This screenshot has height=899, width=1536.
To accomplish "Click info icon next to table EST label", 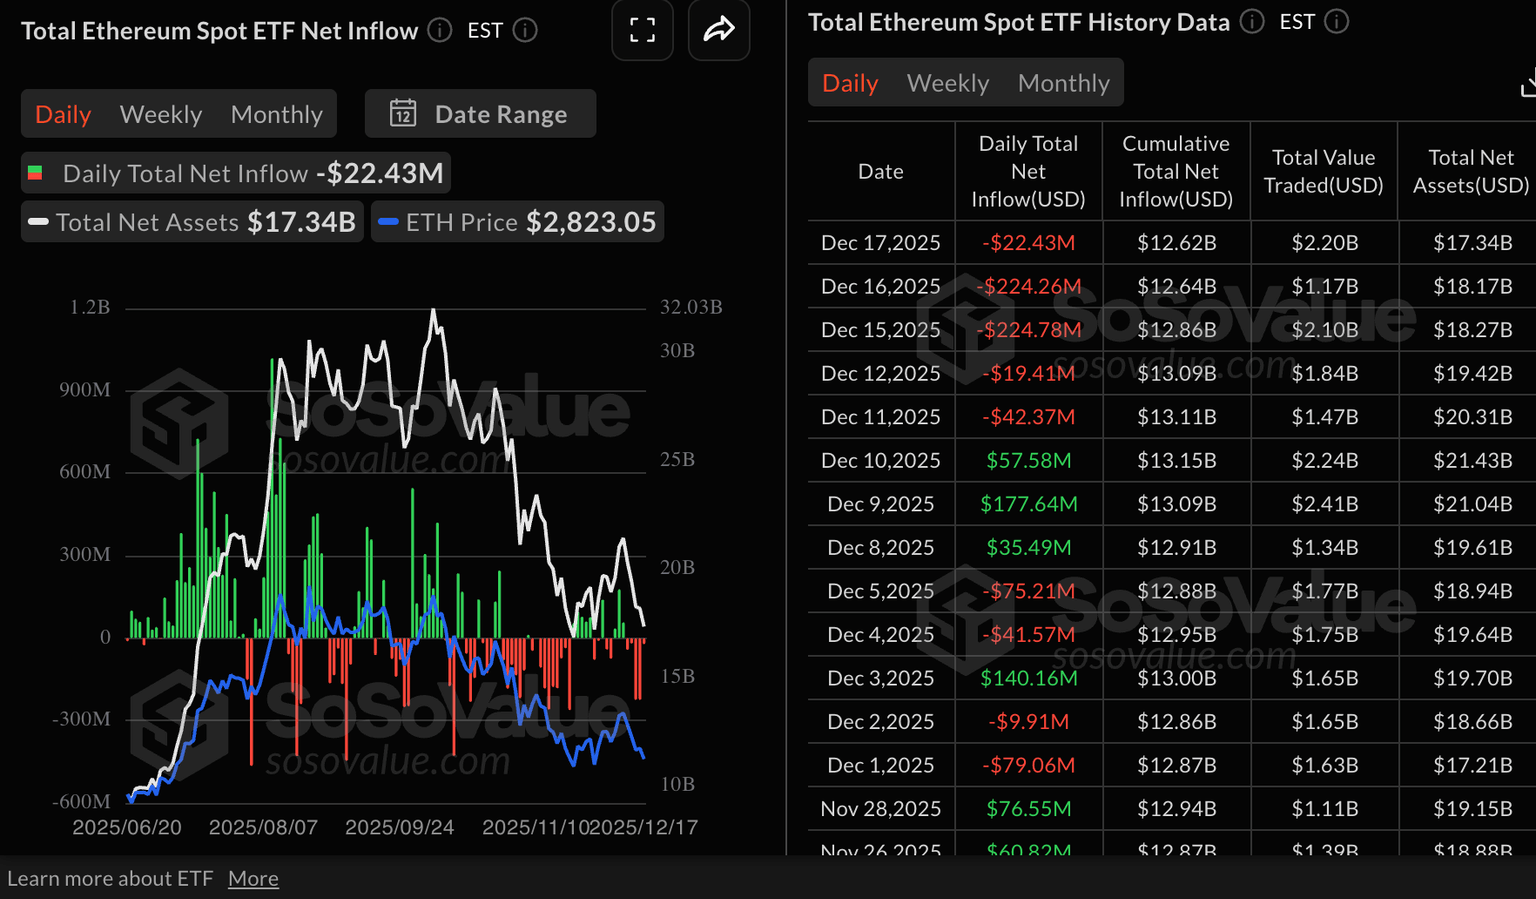I will point(1337,21).
